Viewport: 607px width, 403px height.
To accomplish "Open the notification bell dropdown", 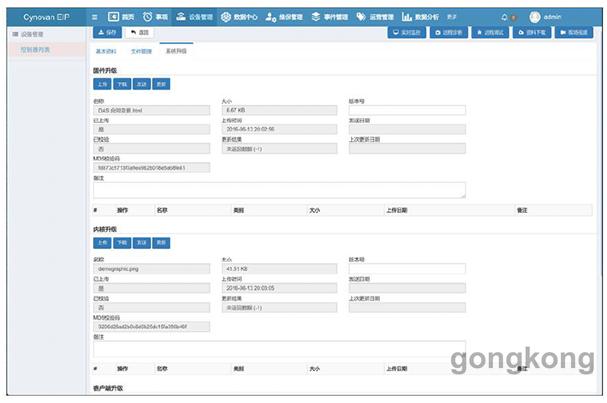I will (x=505, y=17).
